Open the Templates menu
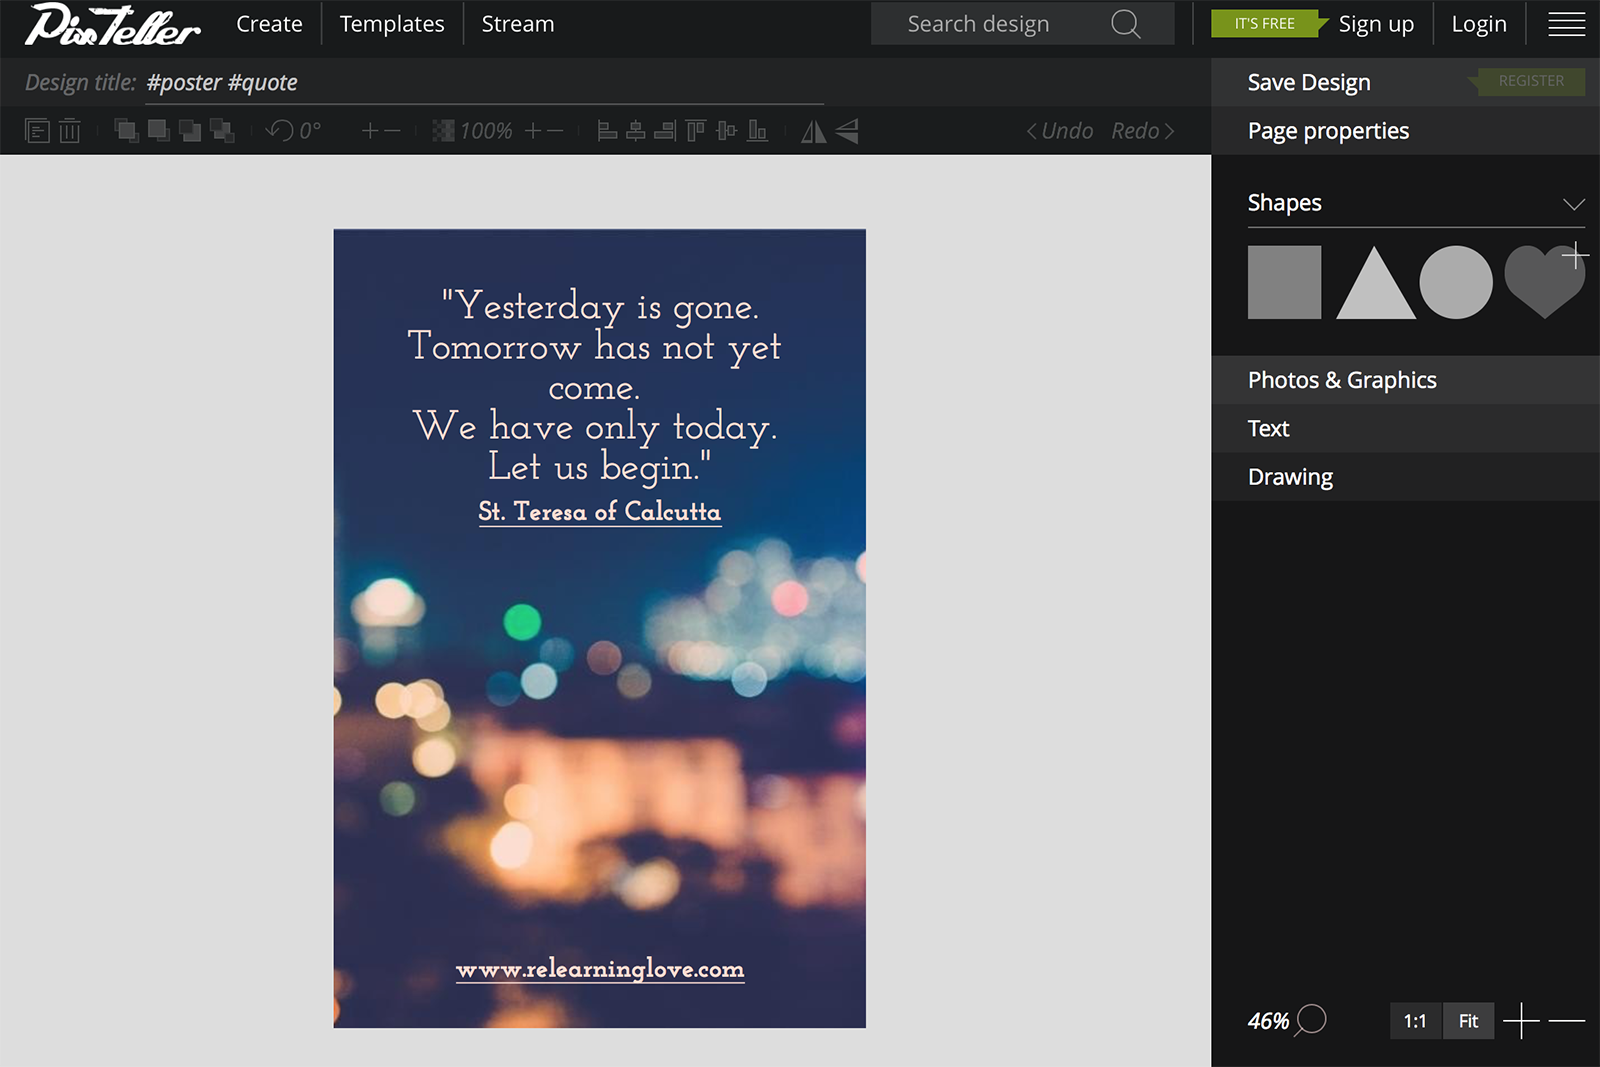Viewport: 1600px width, 1067px height. 392,24
